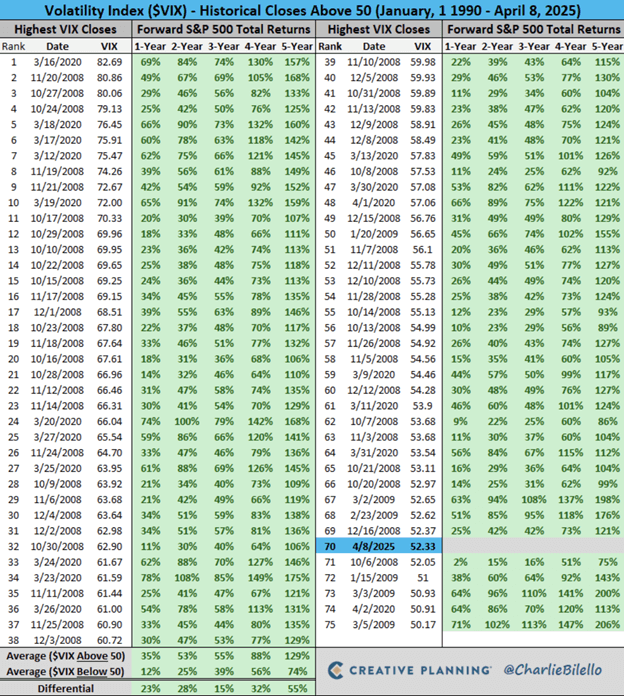Select the highlighted 4/8/2025 row, rank 70
Viewport: 624px width, 696px height.
[x=379, y=546]
